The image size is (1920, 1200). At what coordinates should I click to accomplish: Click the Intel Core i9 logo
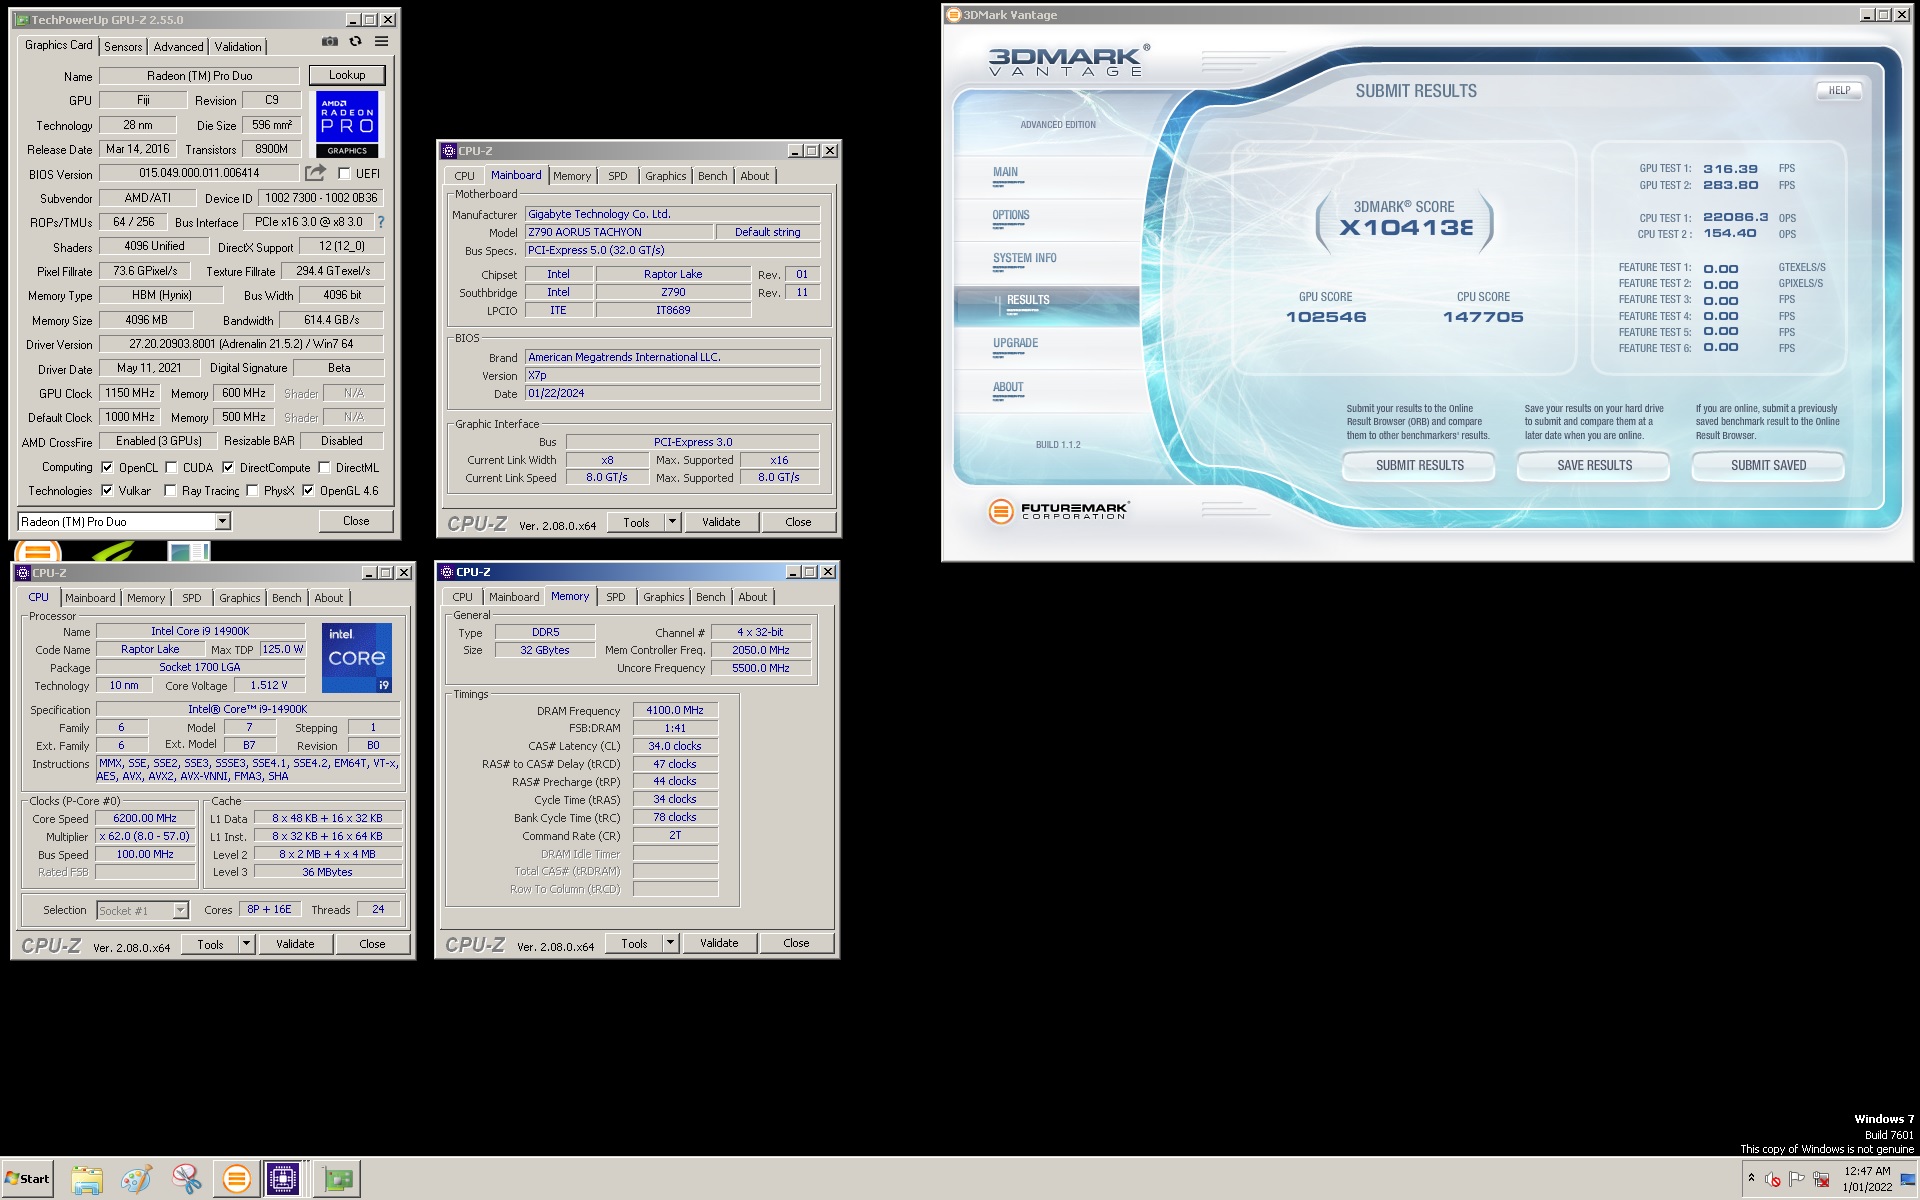coord(357,658)
